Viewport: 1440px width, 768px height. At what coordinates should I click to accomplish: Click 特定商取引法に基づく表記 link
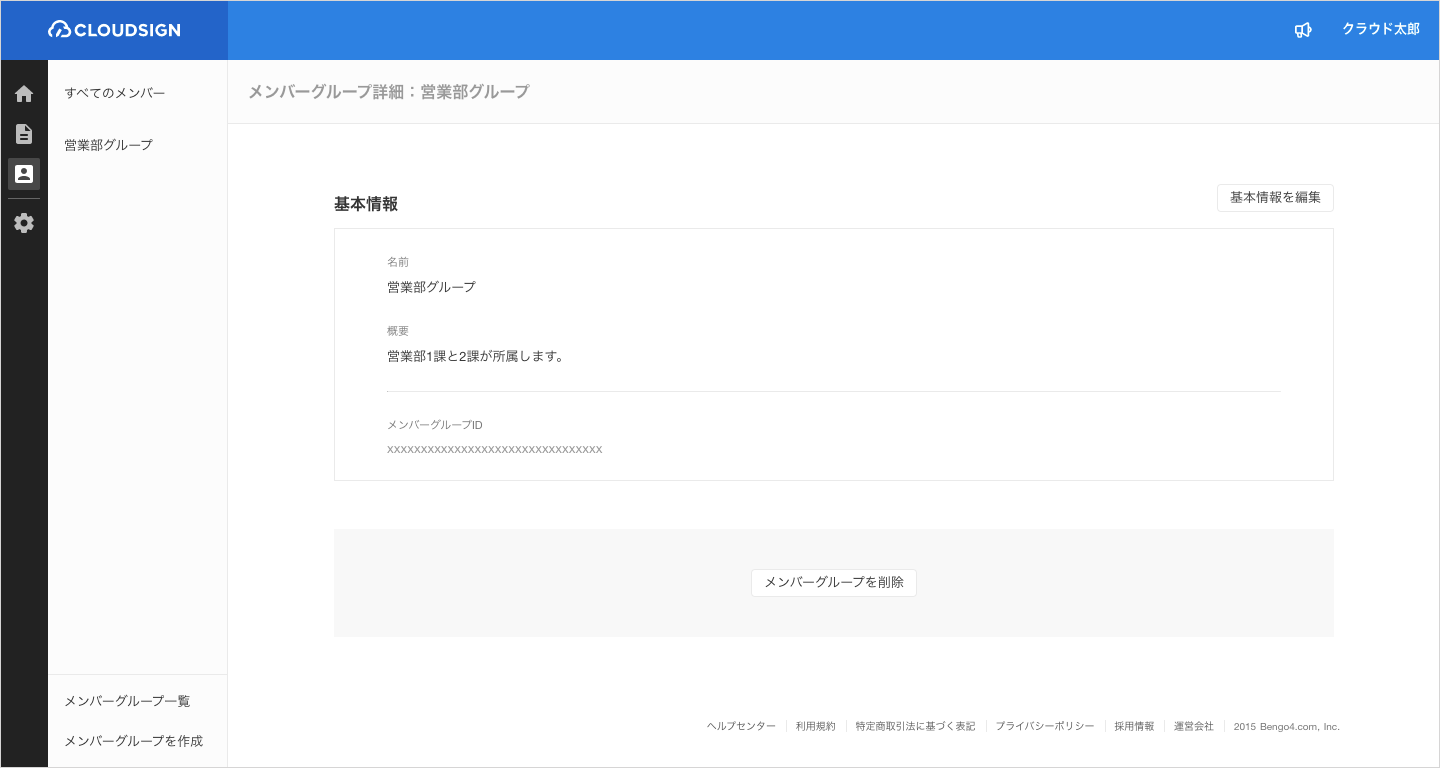915,726
